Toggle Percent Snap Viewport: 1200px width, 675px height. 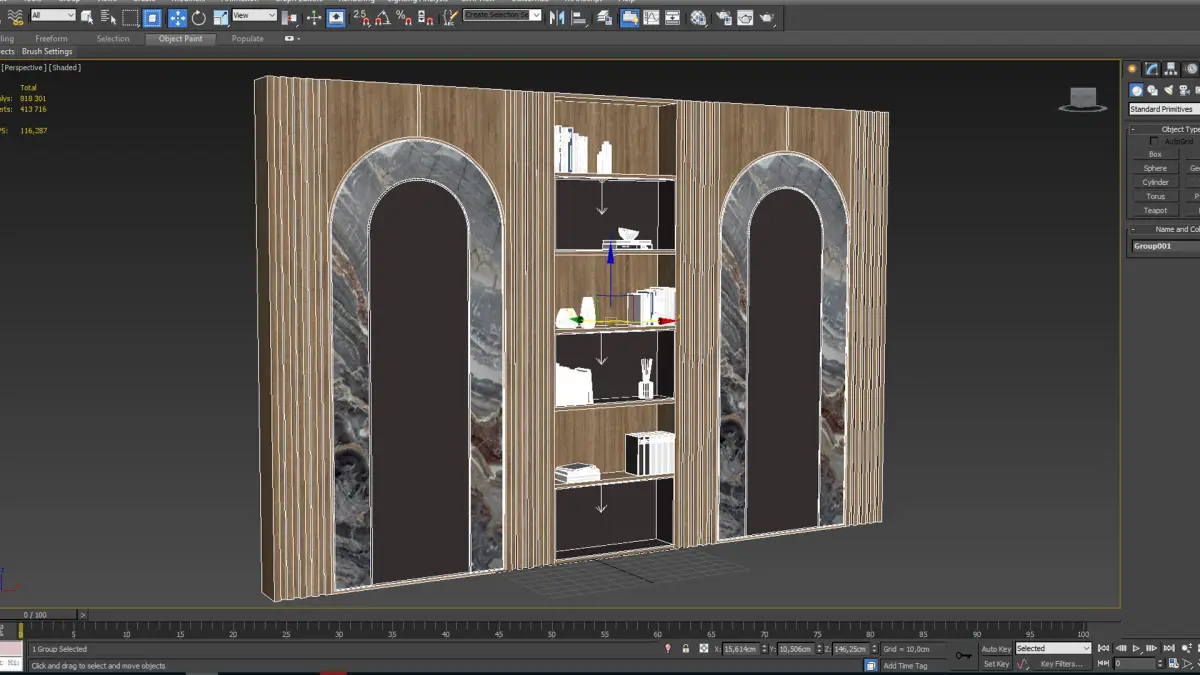pos(404,18)
